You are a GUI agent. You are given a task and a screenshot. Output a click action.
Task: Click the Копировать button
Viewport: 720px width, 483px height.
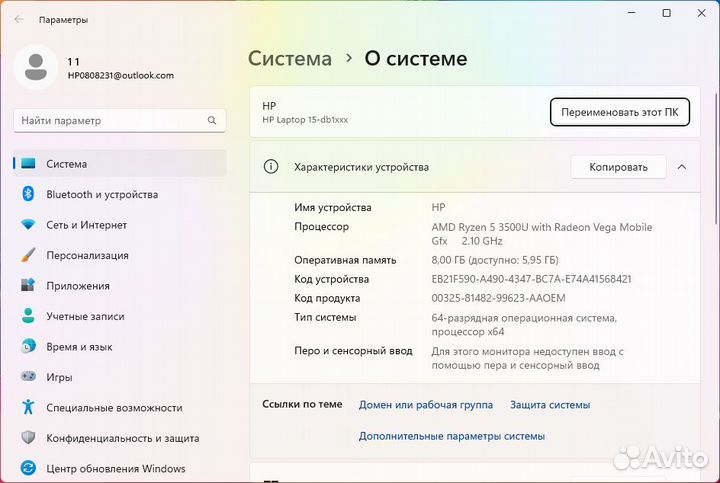point(618,167)
